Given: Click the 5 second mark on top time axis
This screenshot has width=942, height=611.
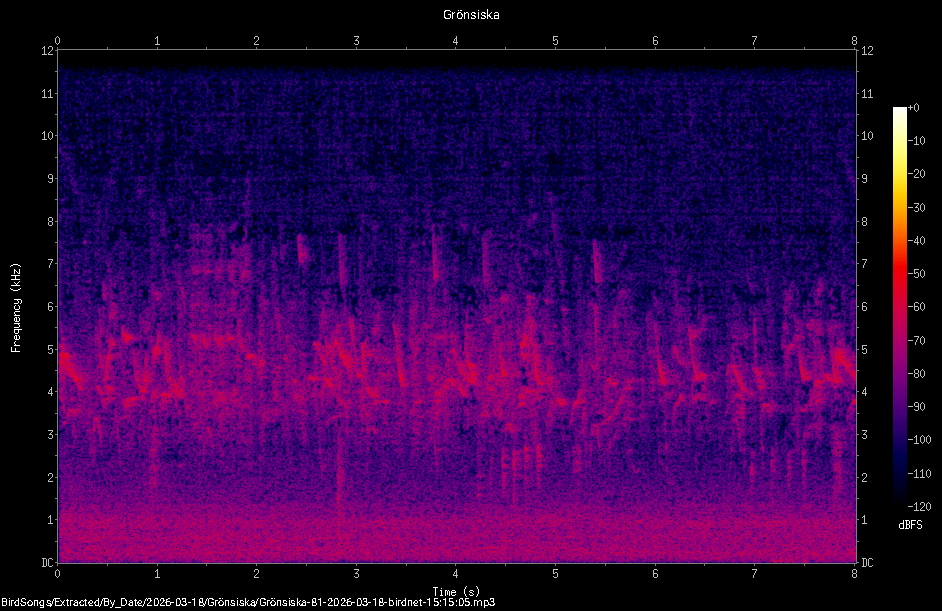Looking at the screenshot, I should [555, 41].
